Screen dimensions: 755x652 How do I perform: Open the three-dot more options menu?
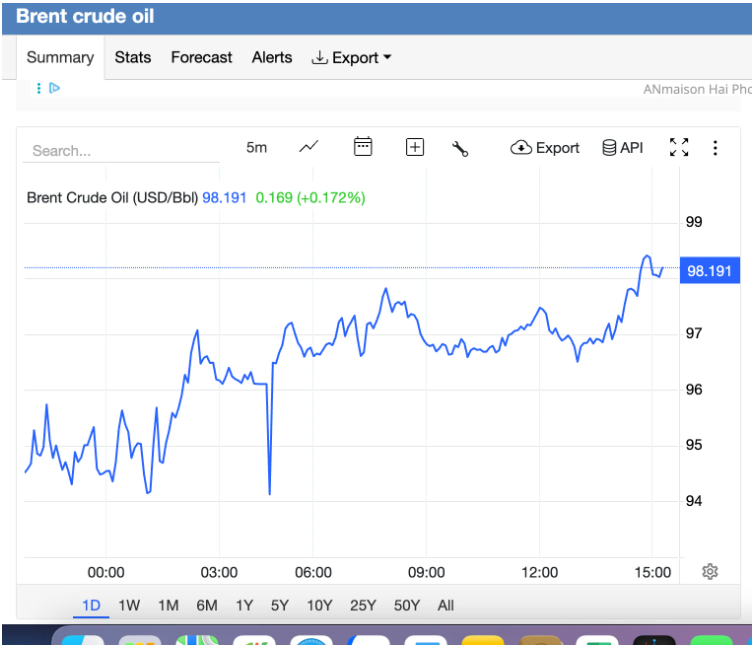point(715,147)
